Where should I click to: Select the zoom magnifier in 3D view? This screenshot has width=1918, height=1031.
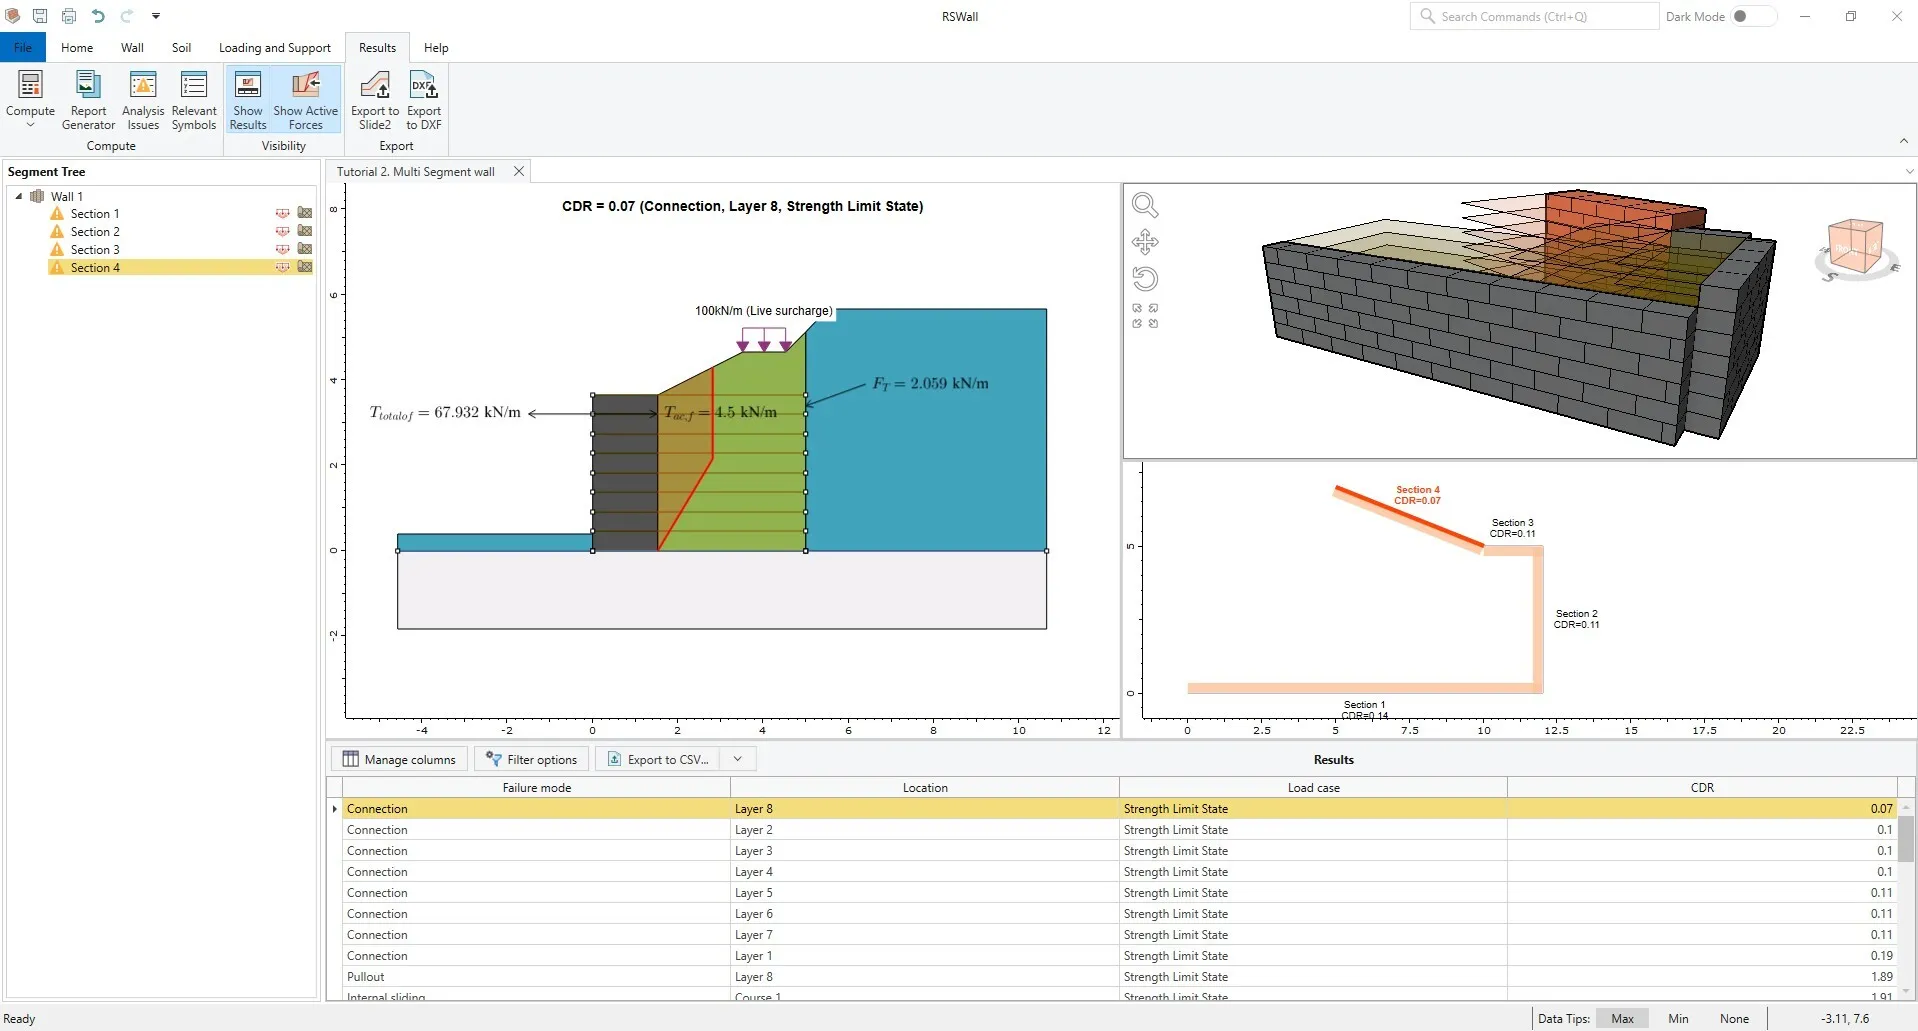pos(1144,206)
